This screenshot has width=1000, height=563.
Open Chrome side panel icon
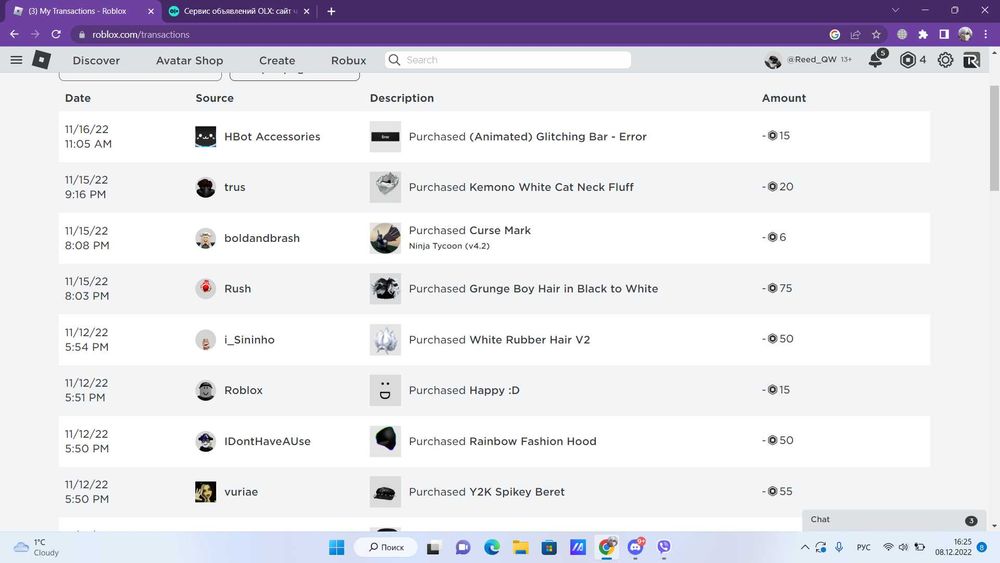point(944,34)
